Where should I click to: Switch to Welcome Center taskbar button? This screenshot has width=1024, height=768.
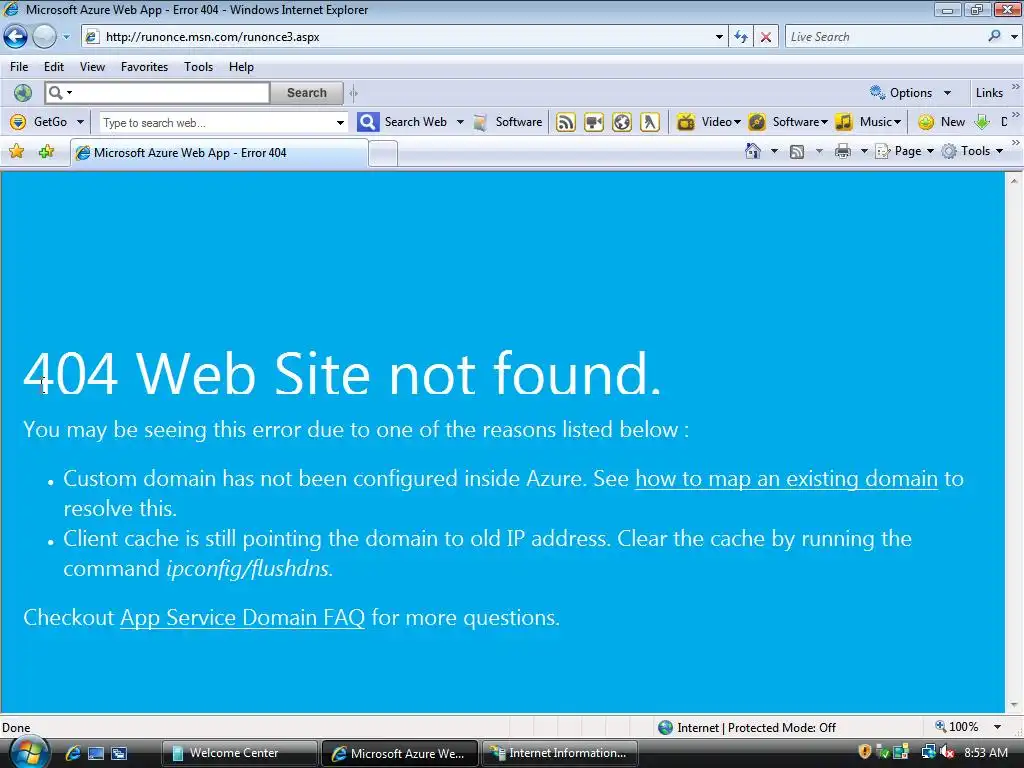coord(239,753)
